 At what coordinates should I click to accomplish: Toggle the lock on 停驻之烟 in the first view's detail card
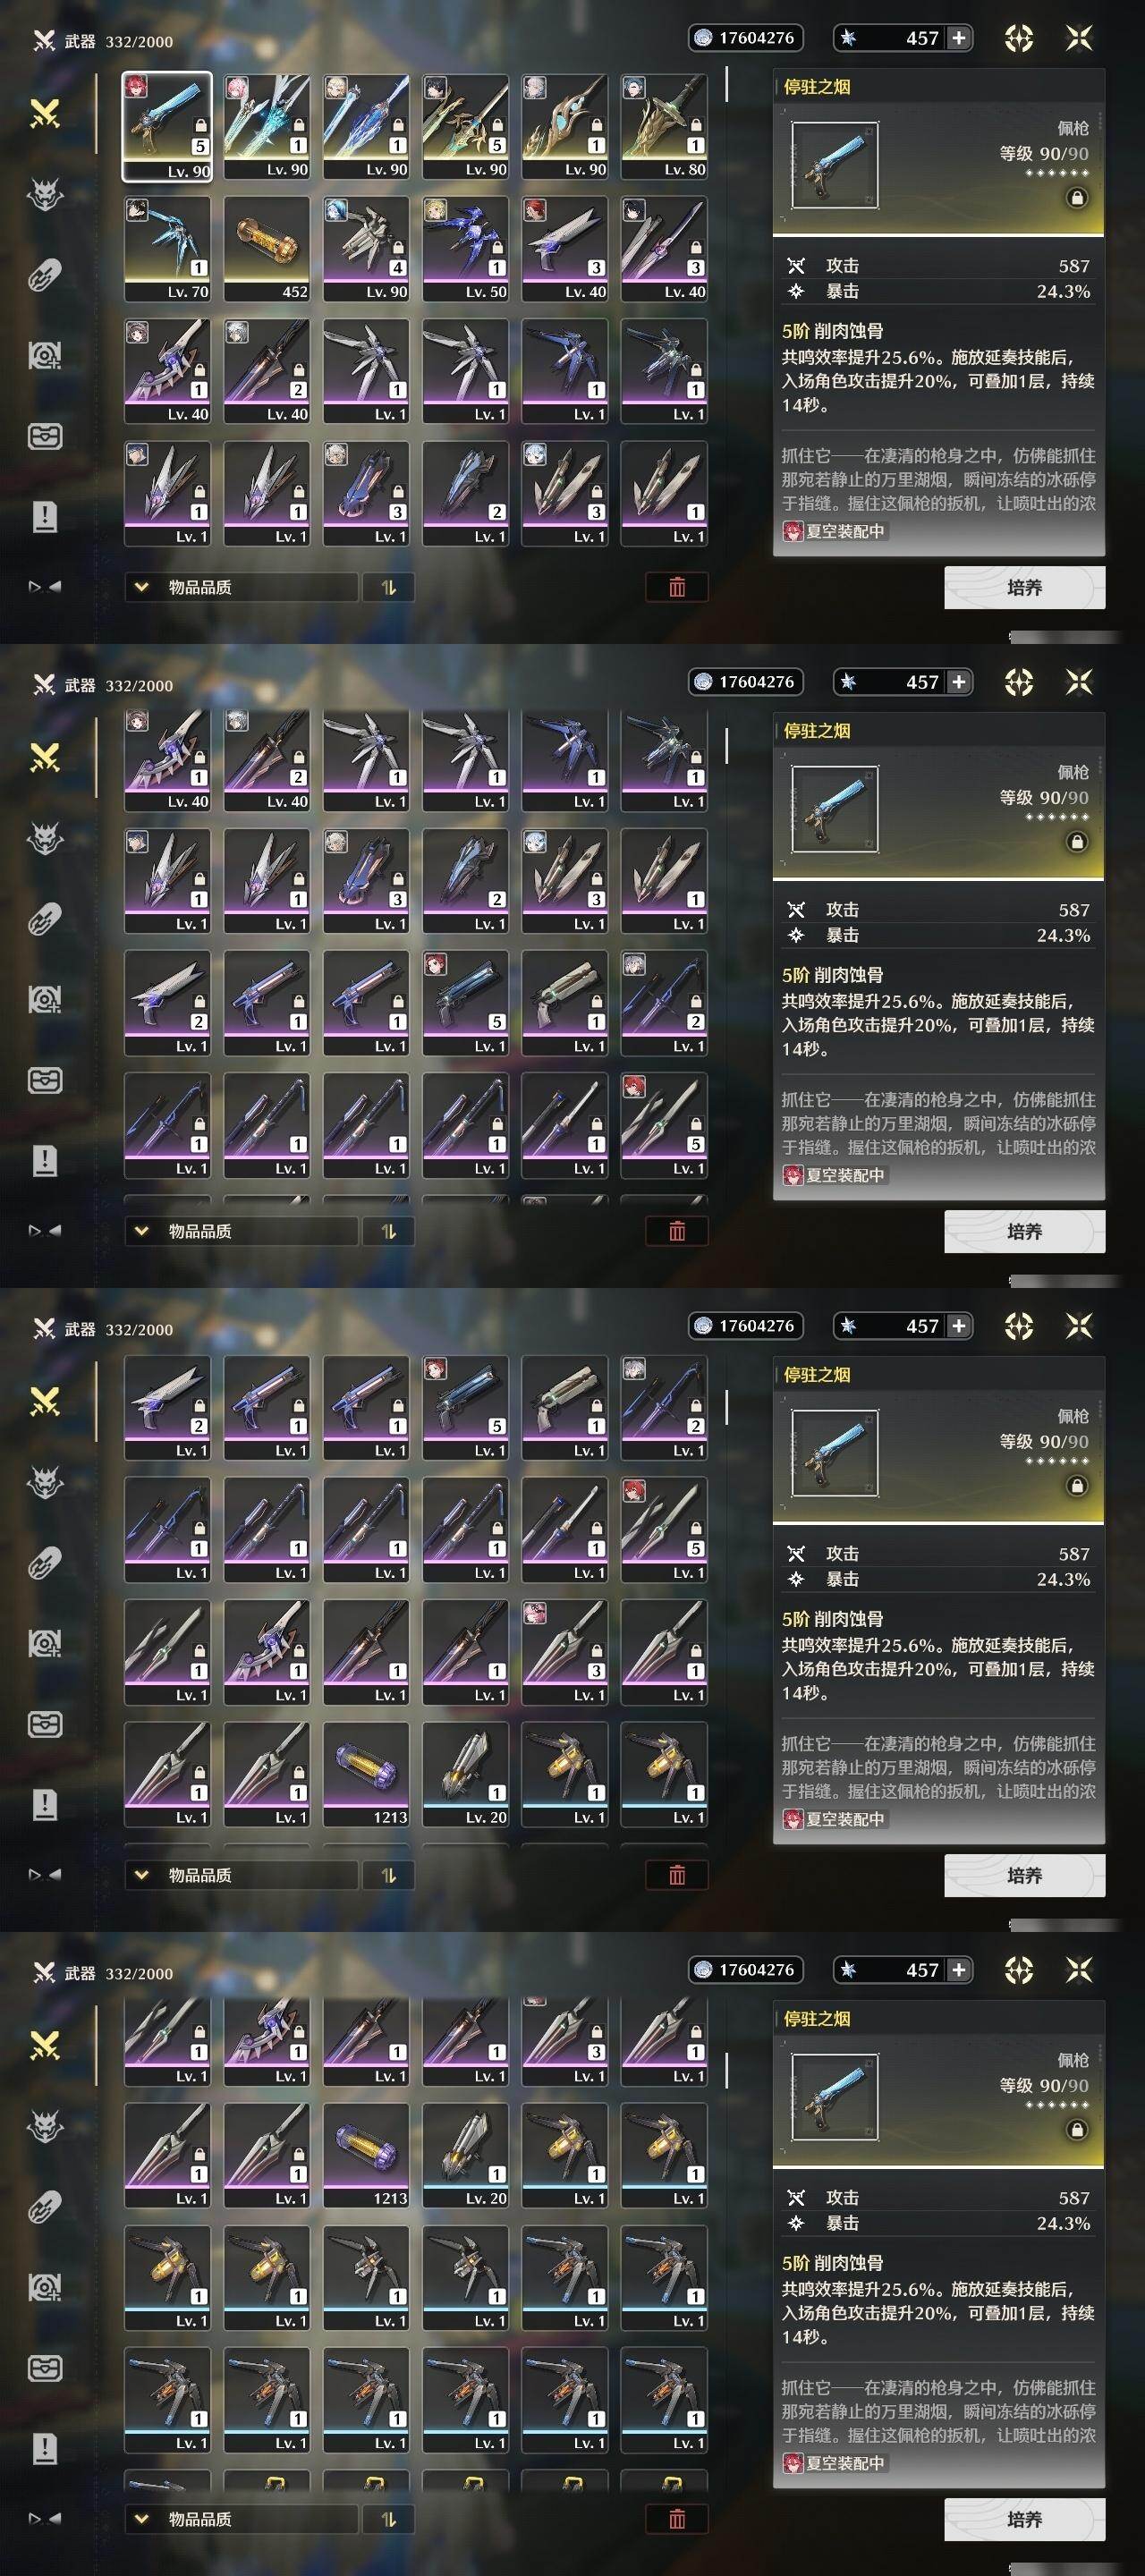[x=1077, y=198]
